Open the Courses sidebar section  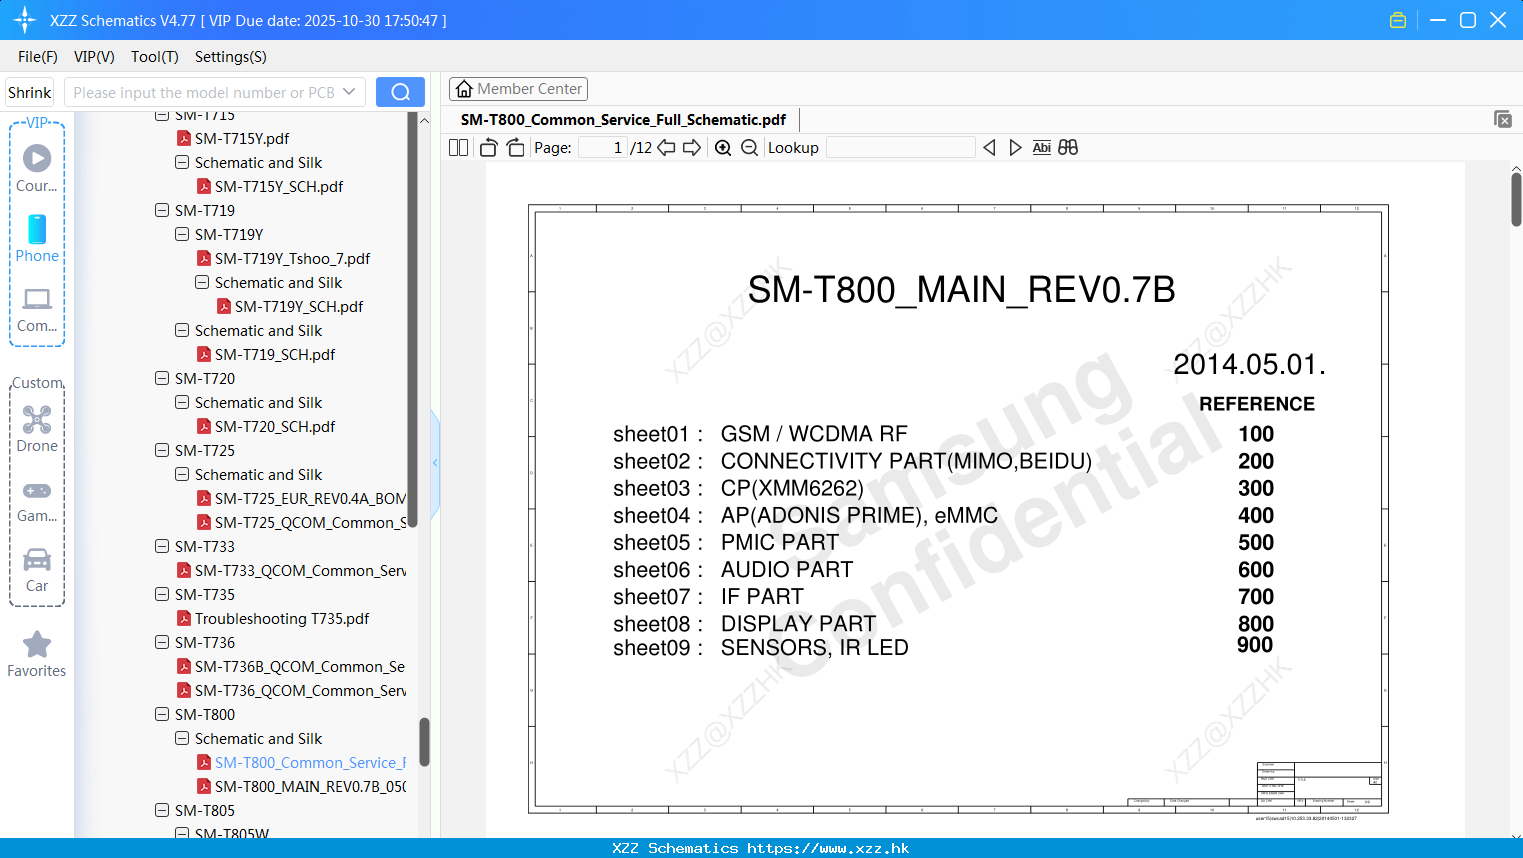37,168
